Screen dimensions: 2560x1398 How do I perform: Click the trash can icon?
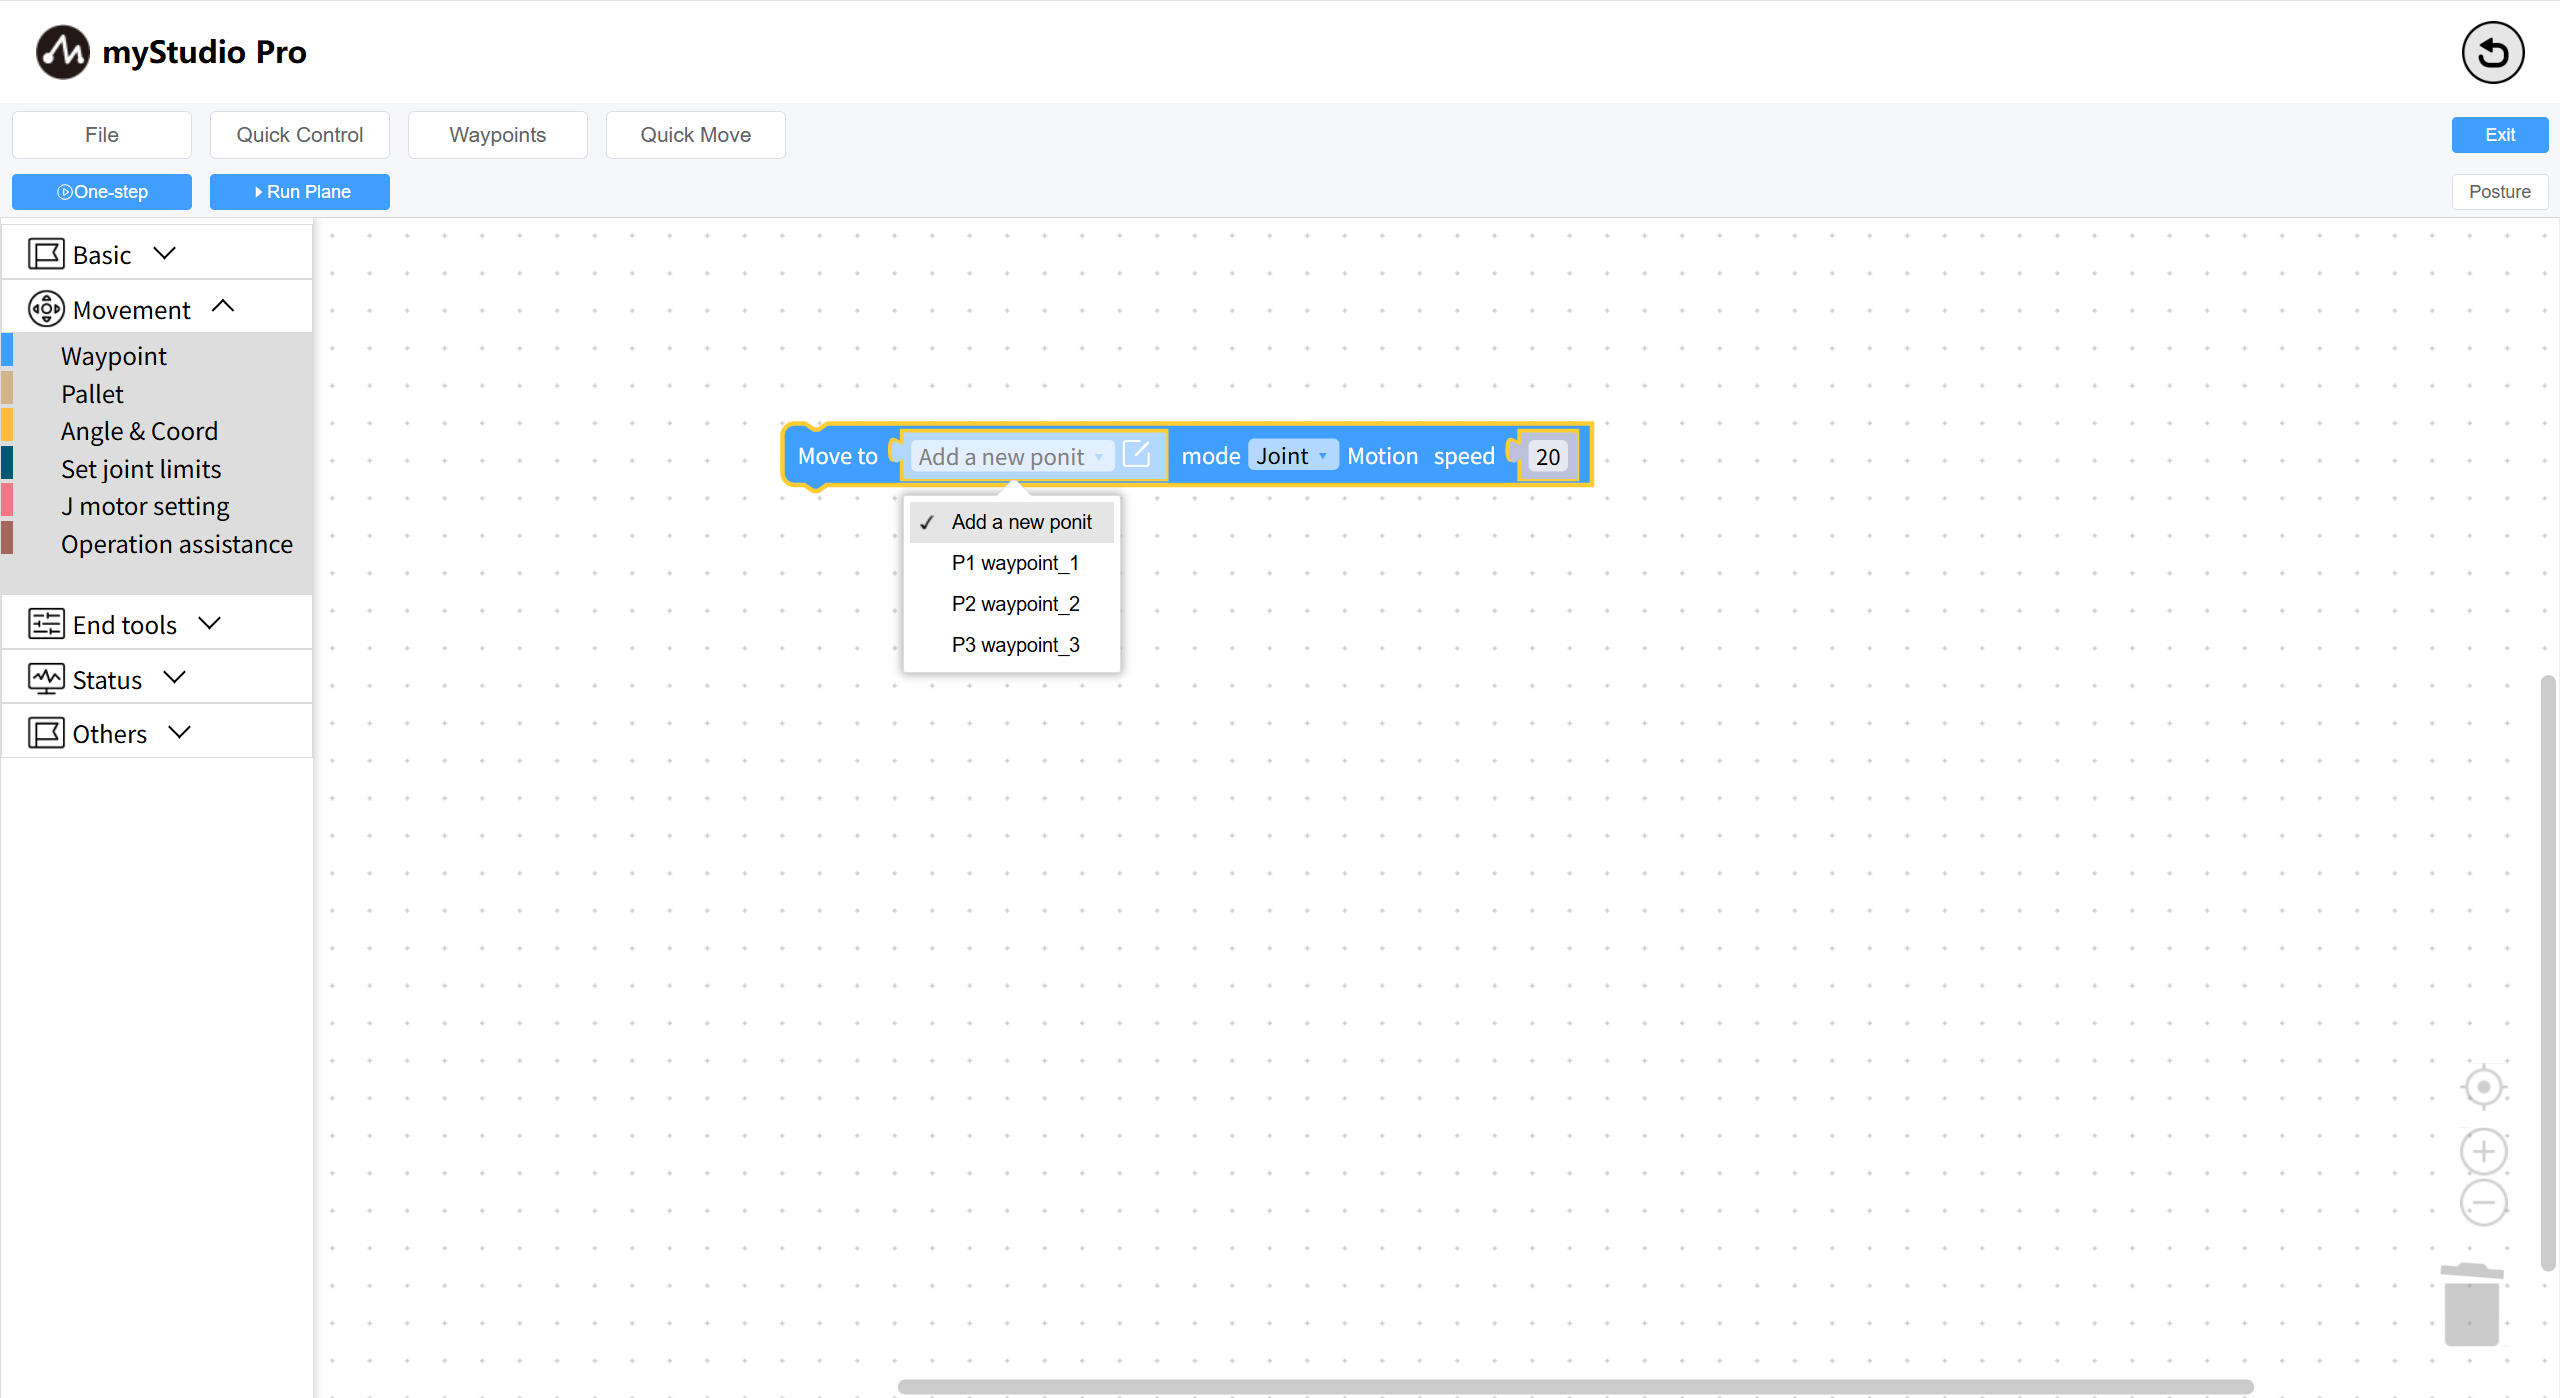click(2472, 1305)
